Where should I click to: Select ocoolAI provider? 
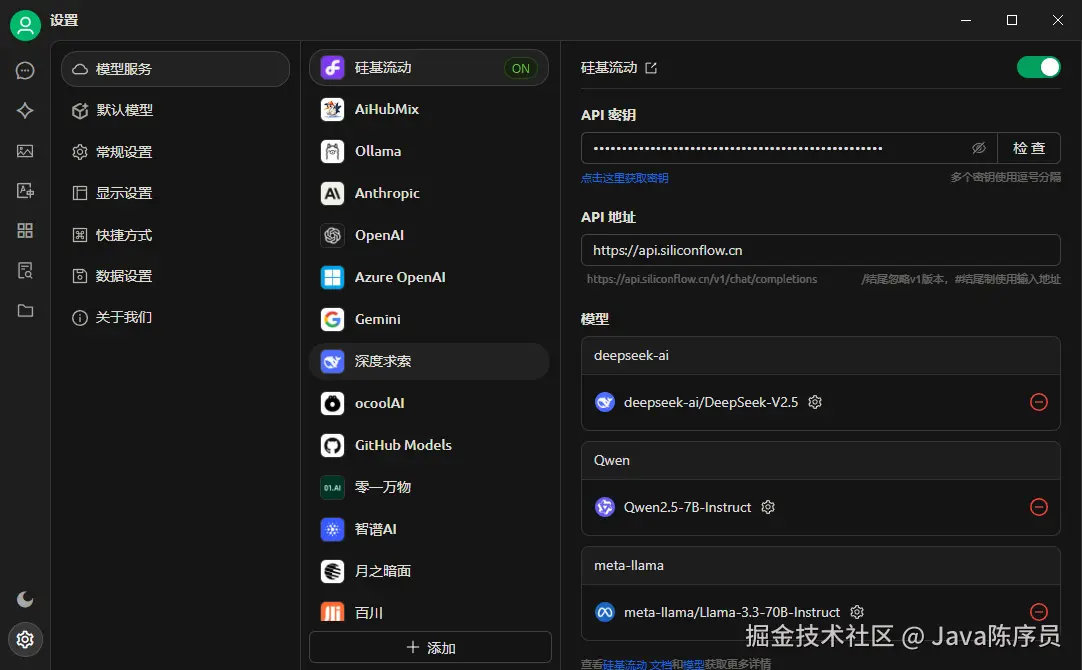(x=429, y=403)
